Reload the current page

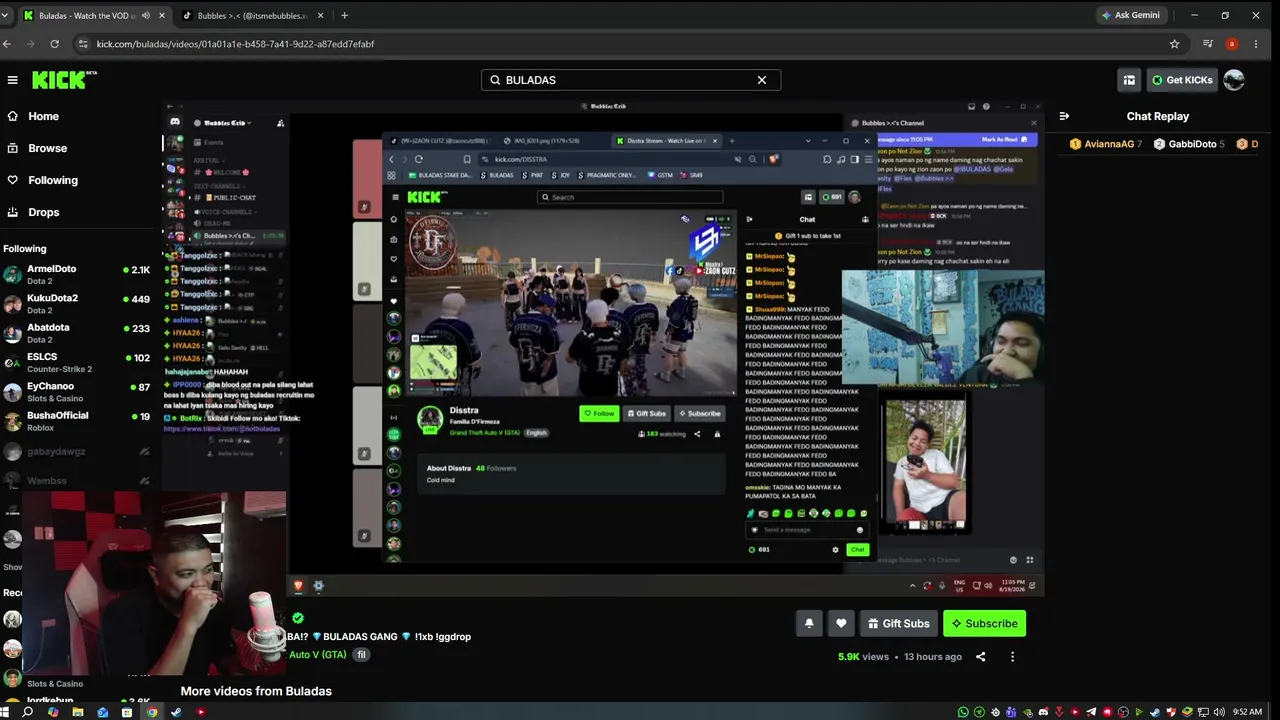point(54,44)
